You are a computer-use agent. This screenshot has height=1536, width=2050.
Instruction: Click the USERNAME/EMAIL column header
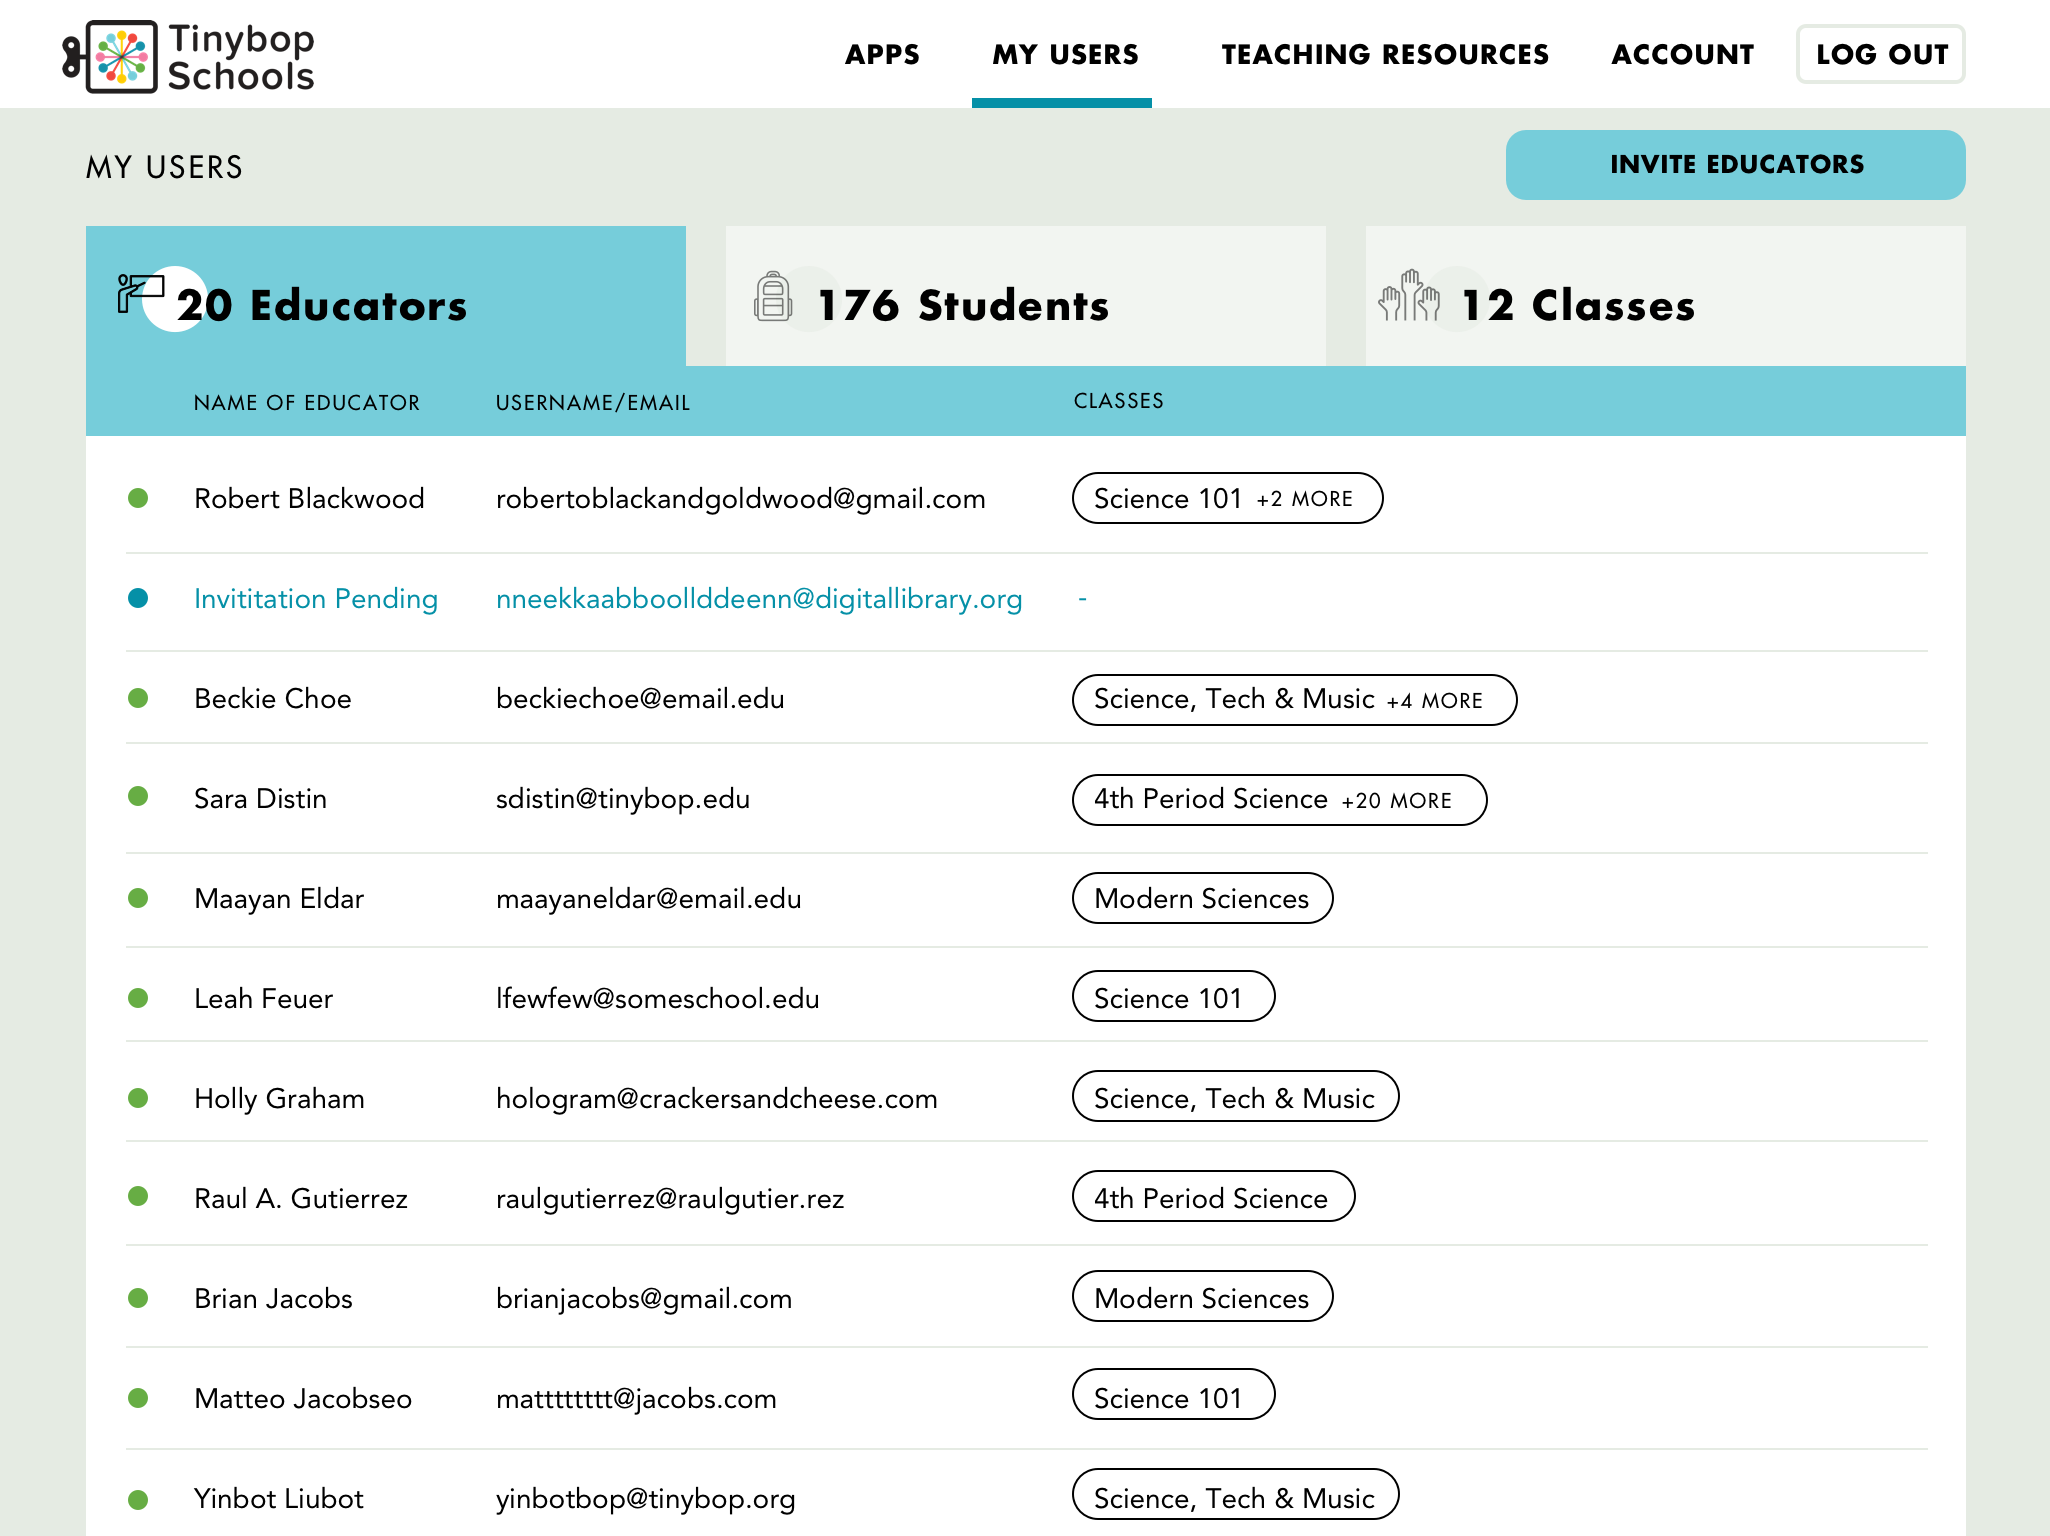[593, 402]
